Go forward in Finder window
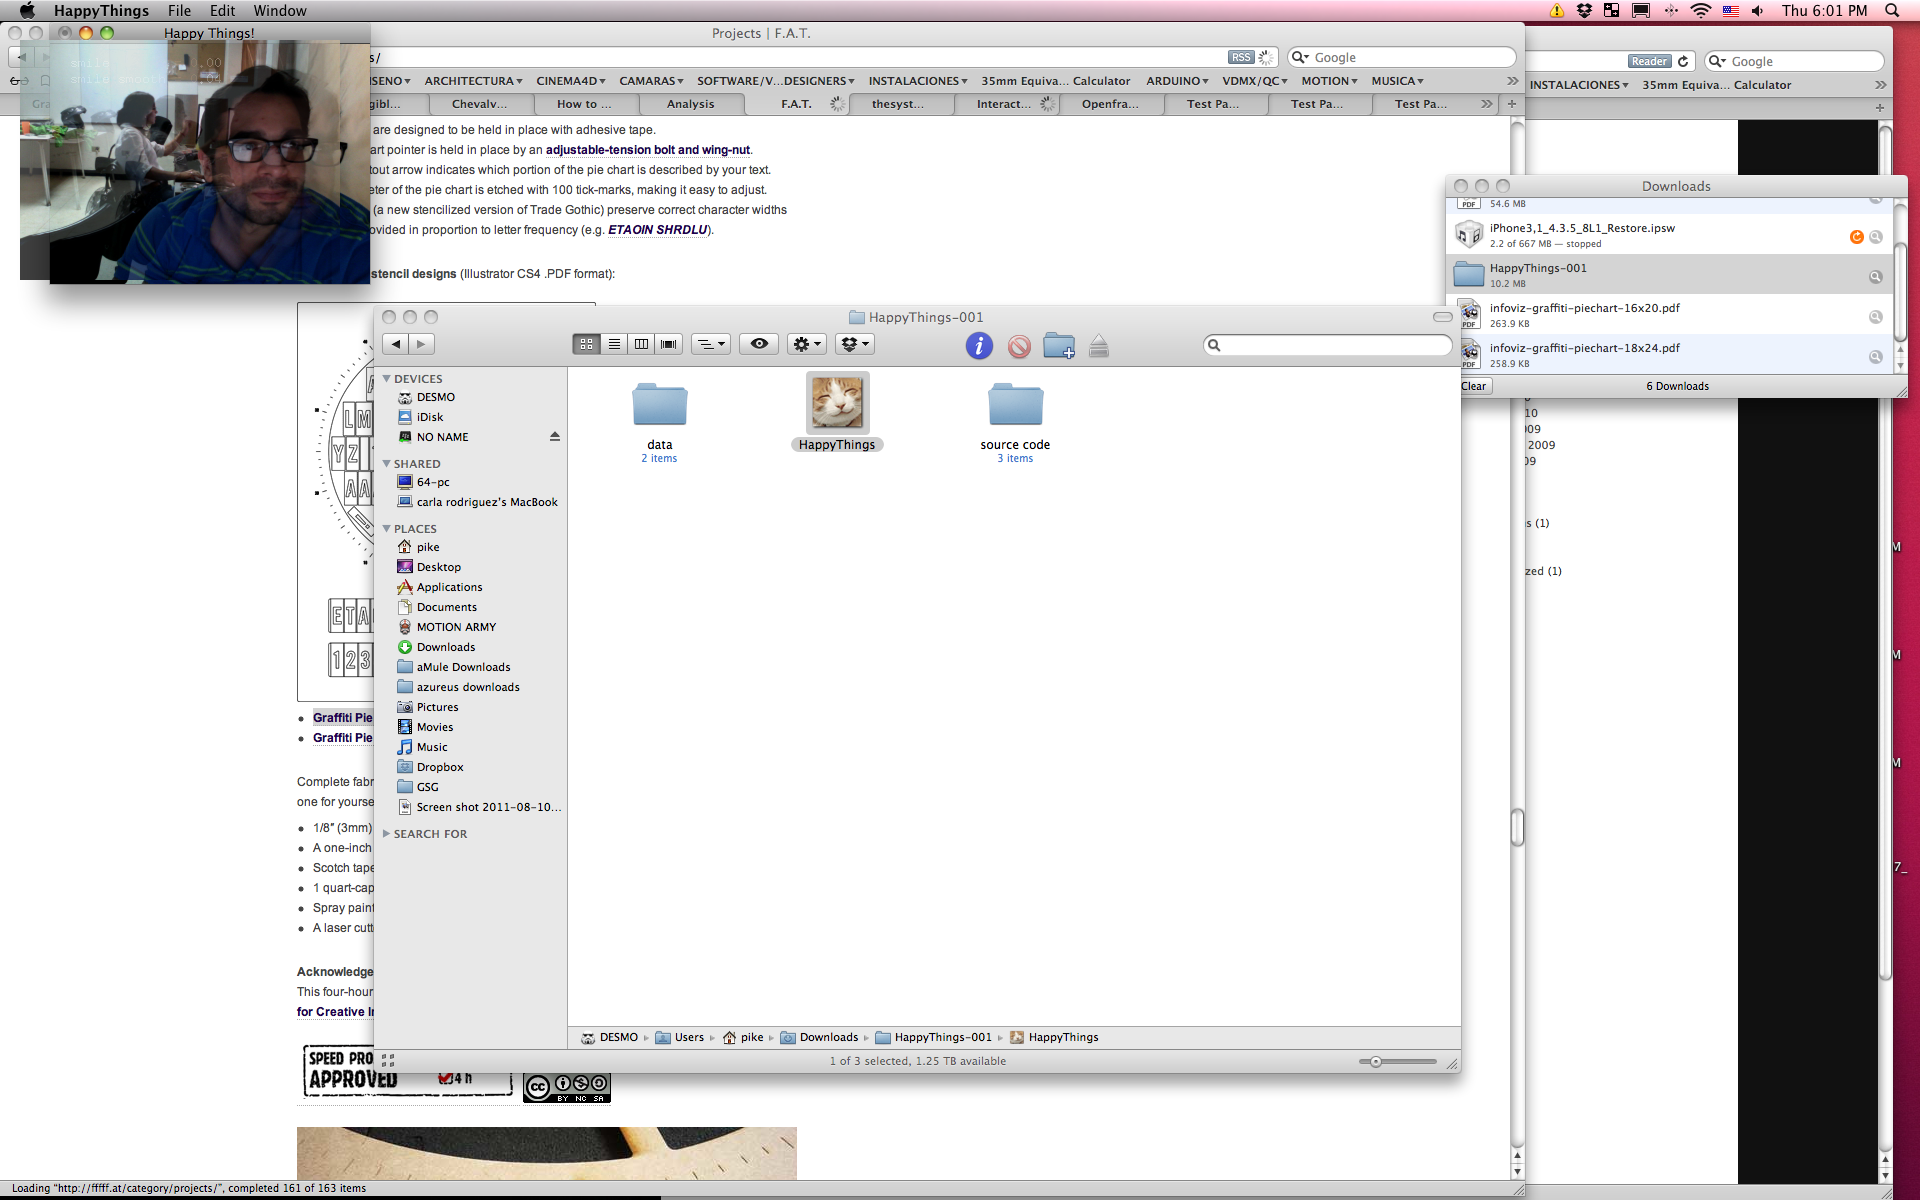The image size is (1920, 1200). [x=421, y=344]
